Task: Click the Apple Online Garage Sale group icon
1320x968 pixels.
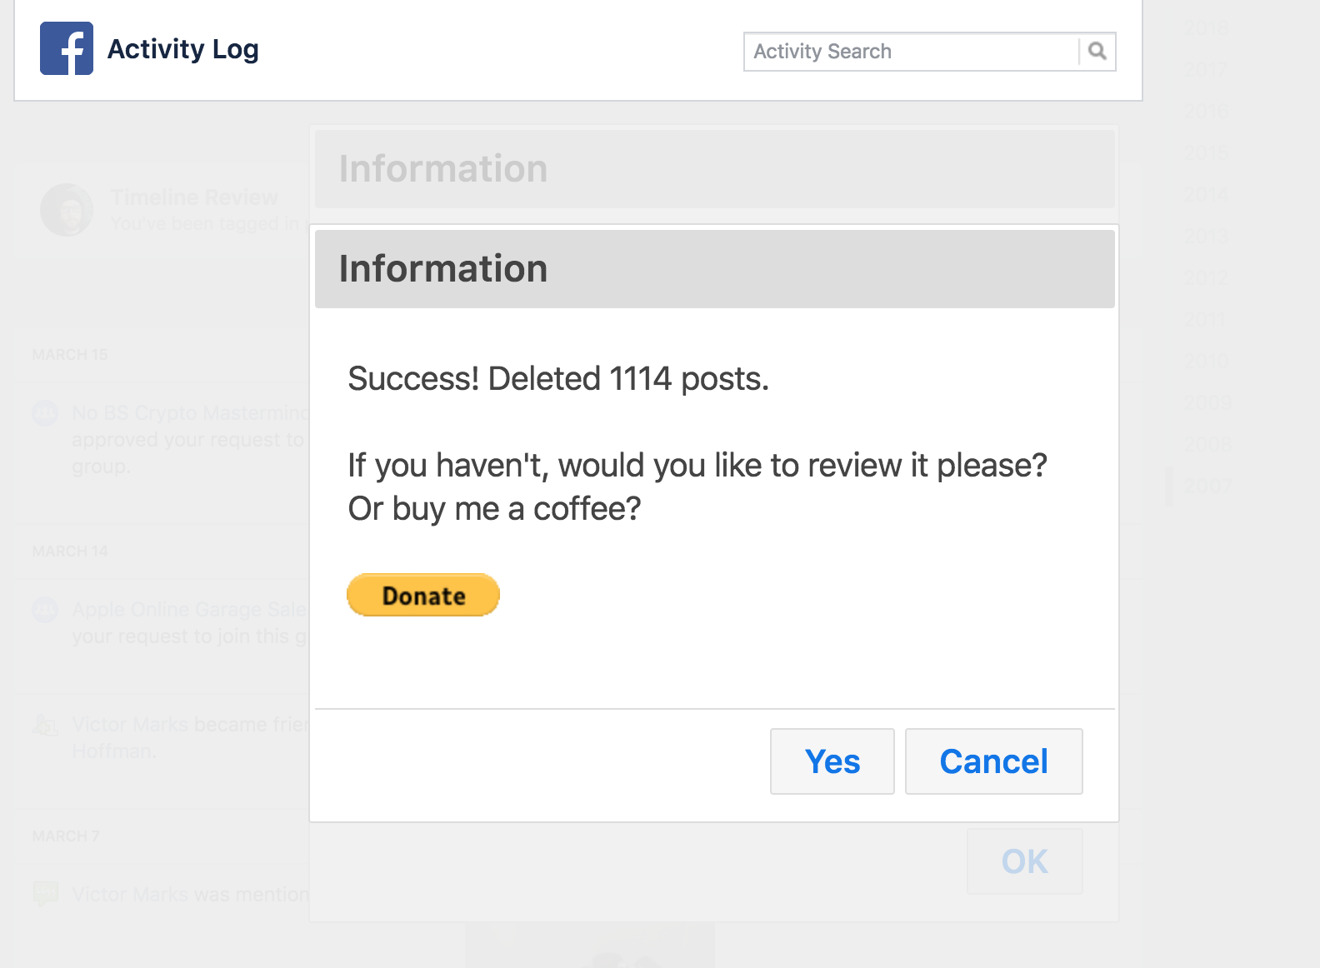Action: pyautogui.click(x=45, y=609)
